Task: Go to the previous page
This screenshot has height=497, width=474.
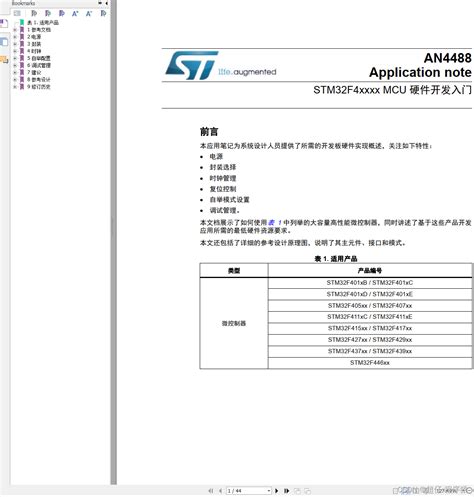Action: click(x=220, y=491)
